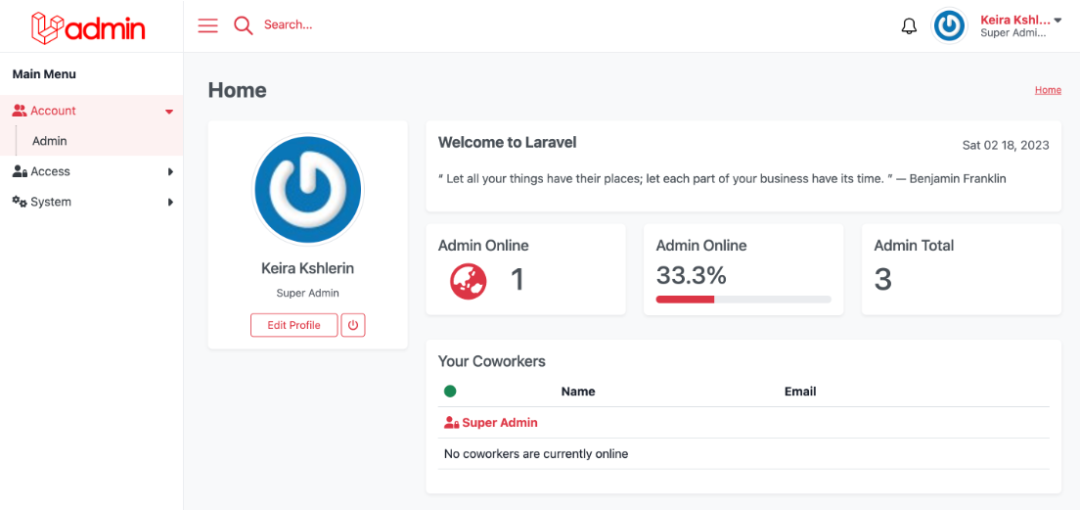Click the search magnifier icon
The width and height of the screenshot is (1080, 510).
coord(243,26)
